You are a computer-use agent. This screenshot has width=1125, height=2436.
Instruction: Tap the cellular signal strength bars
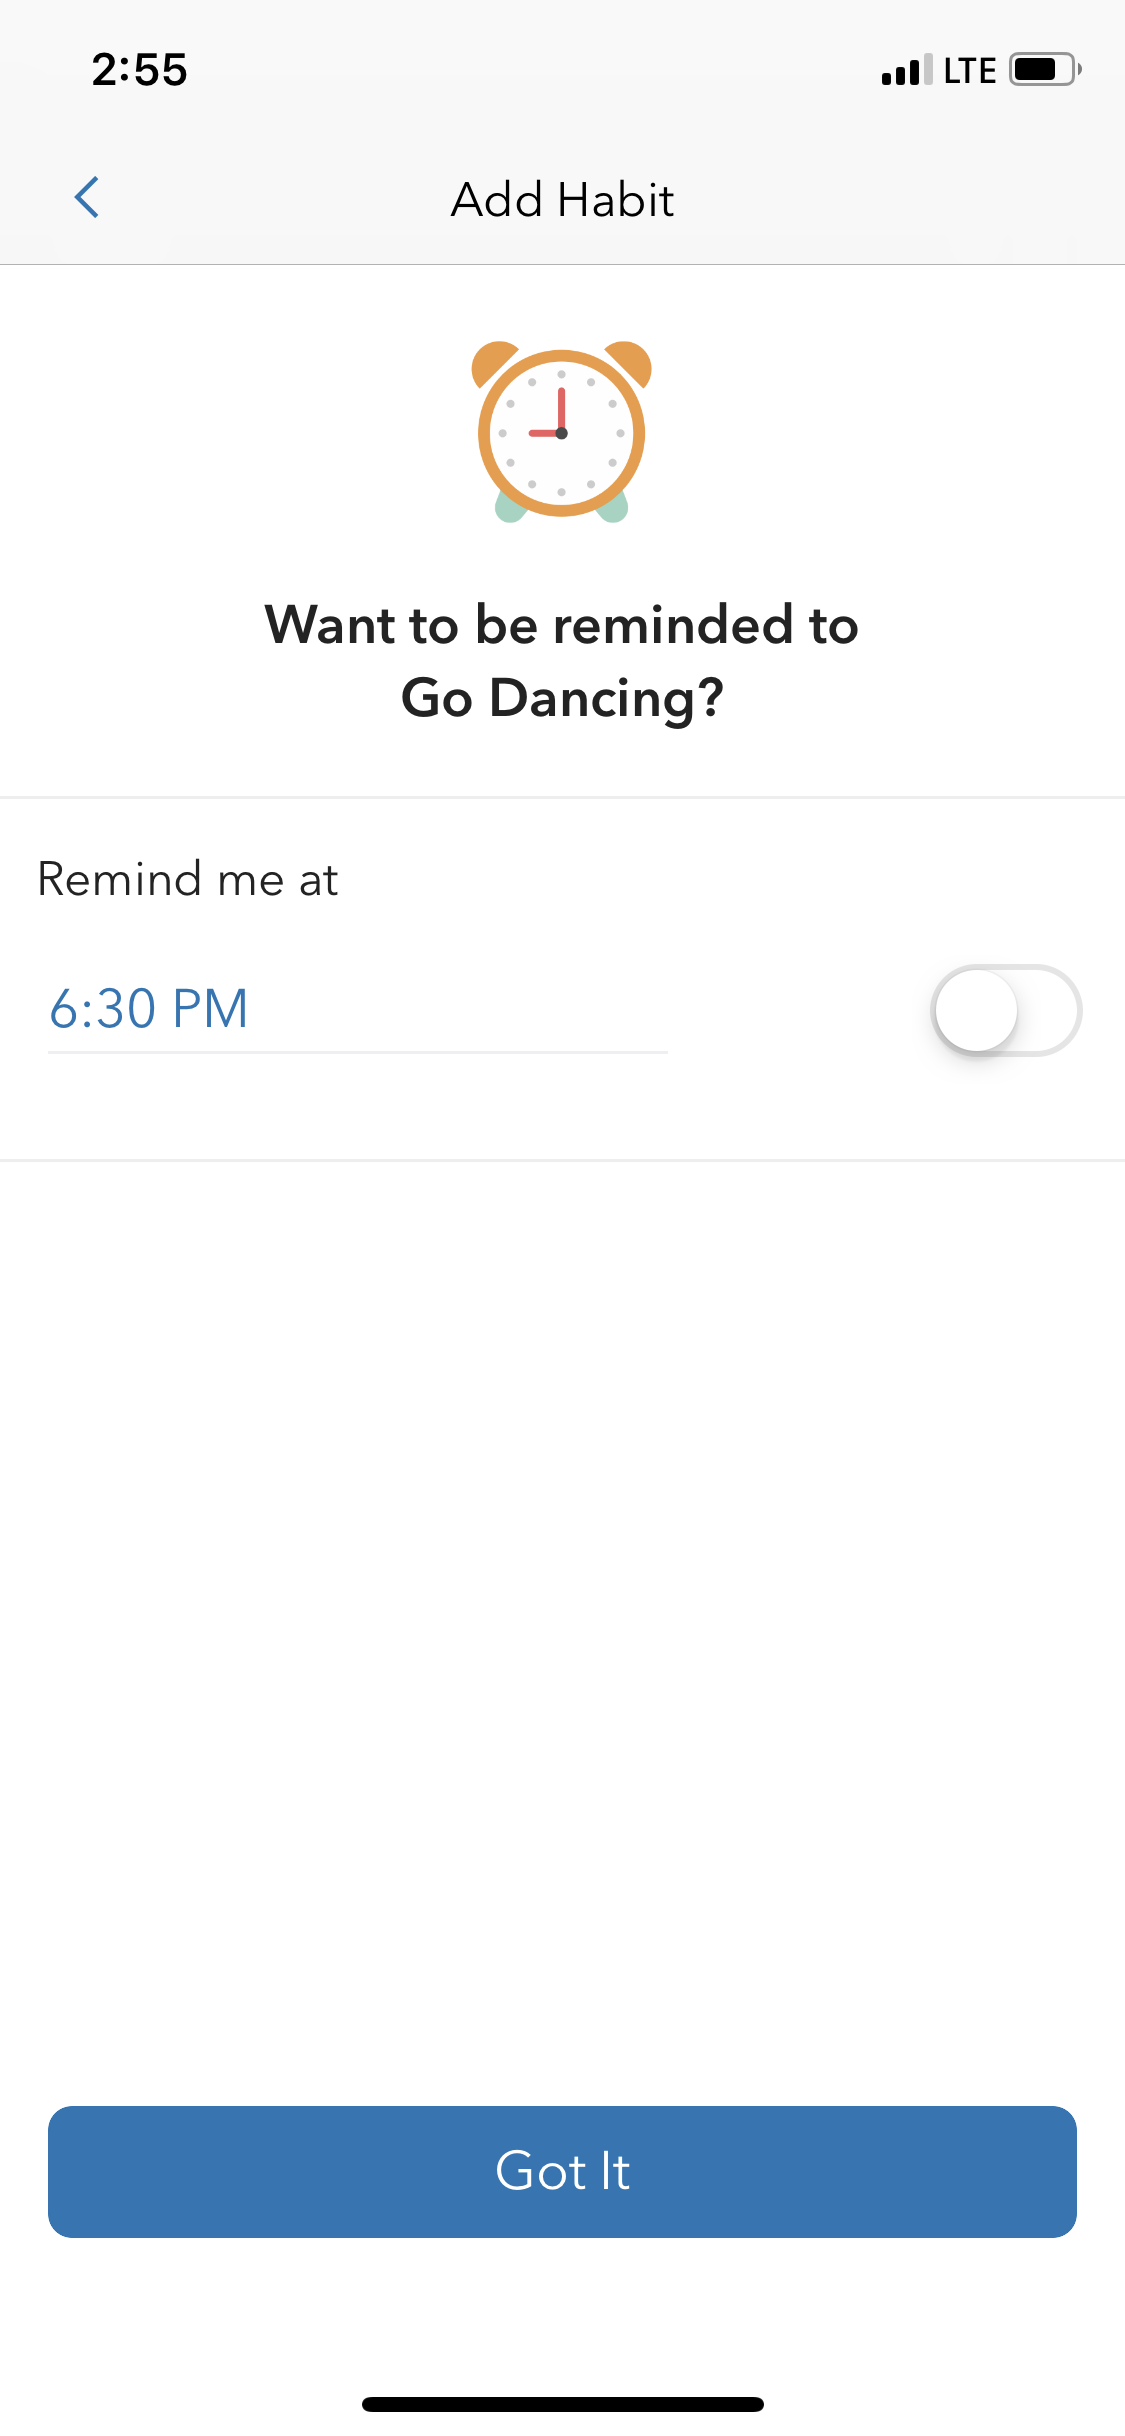(907, 70)
